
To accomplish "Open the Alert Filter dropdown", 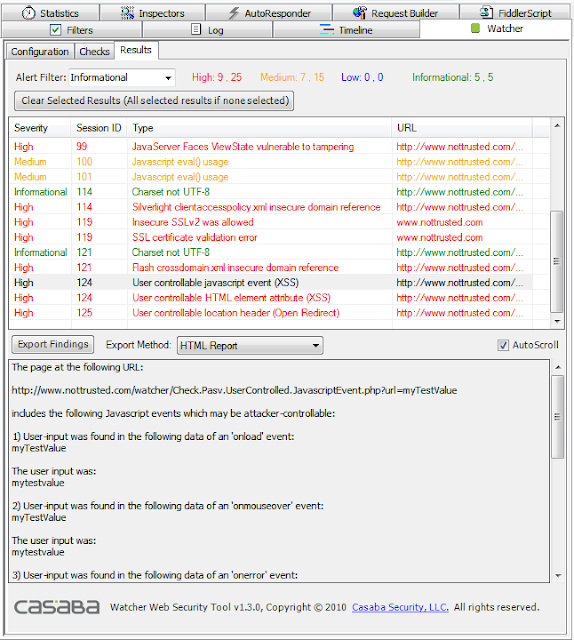I will point(122,78).
